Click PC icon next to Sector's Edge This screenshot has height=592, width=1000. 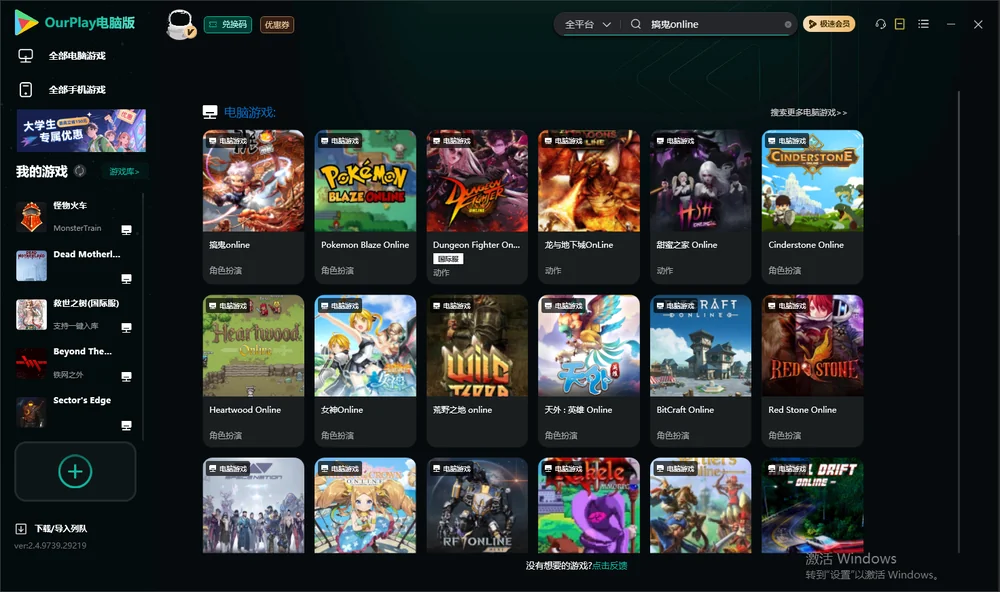point(126,426)
